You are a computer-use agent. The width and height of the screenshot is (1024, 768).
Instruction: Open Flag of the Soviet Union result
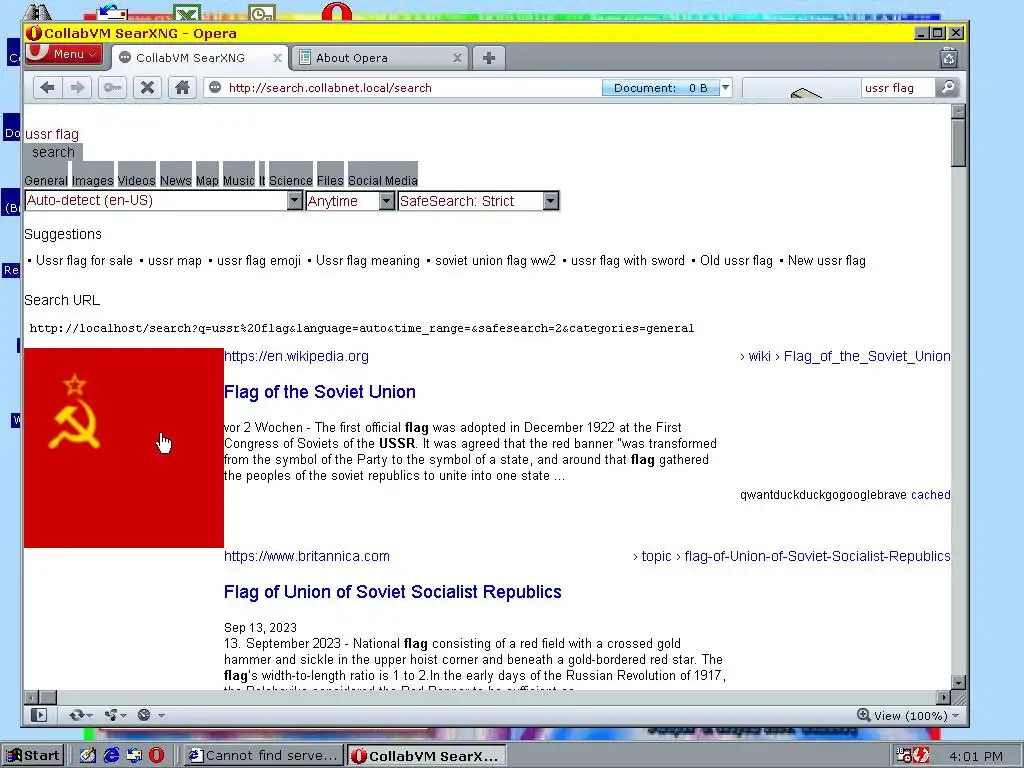319,392
